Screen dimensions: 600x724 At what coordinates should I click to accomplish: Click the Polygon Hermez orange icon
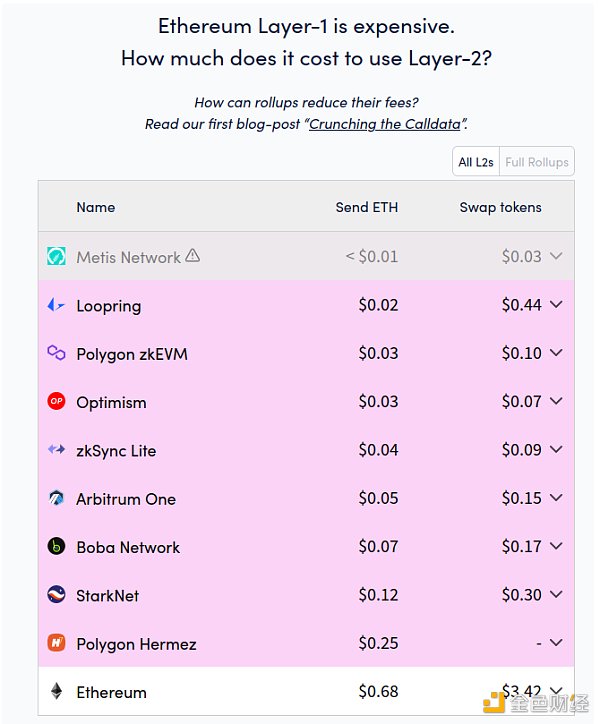tap(56, 644)
